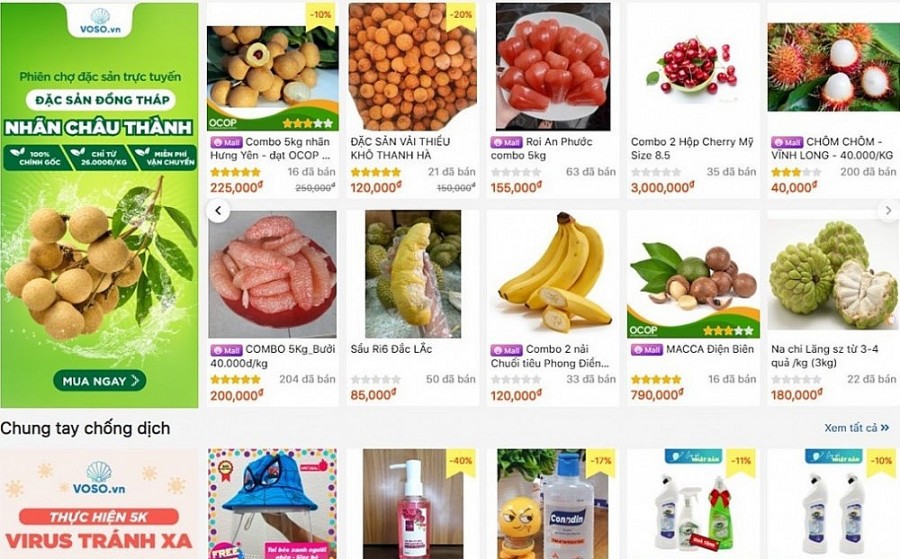The image size is (900, 559).
Task: Click the right carousel arrow button
Action: [x=888, y=211]
